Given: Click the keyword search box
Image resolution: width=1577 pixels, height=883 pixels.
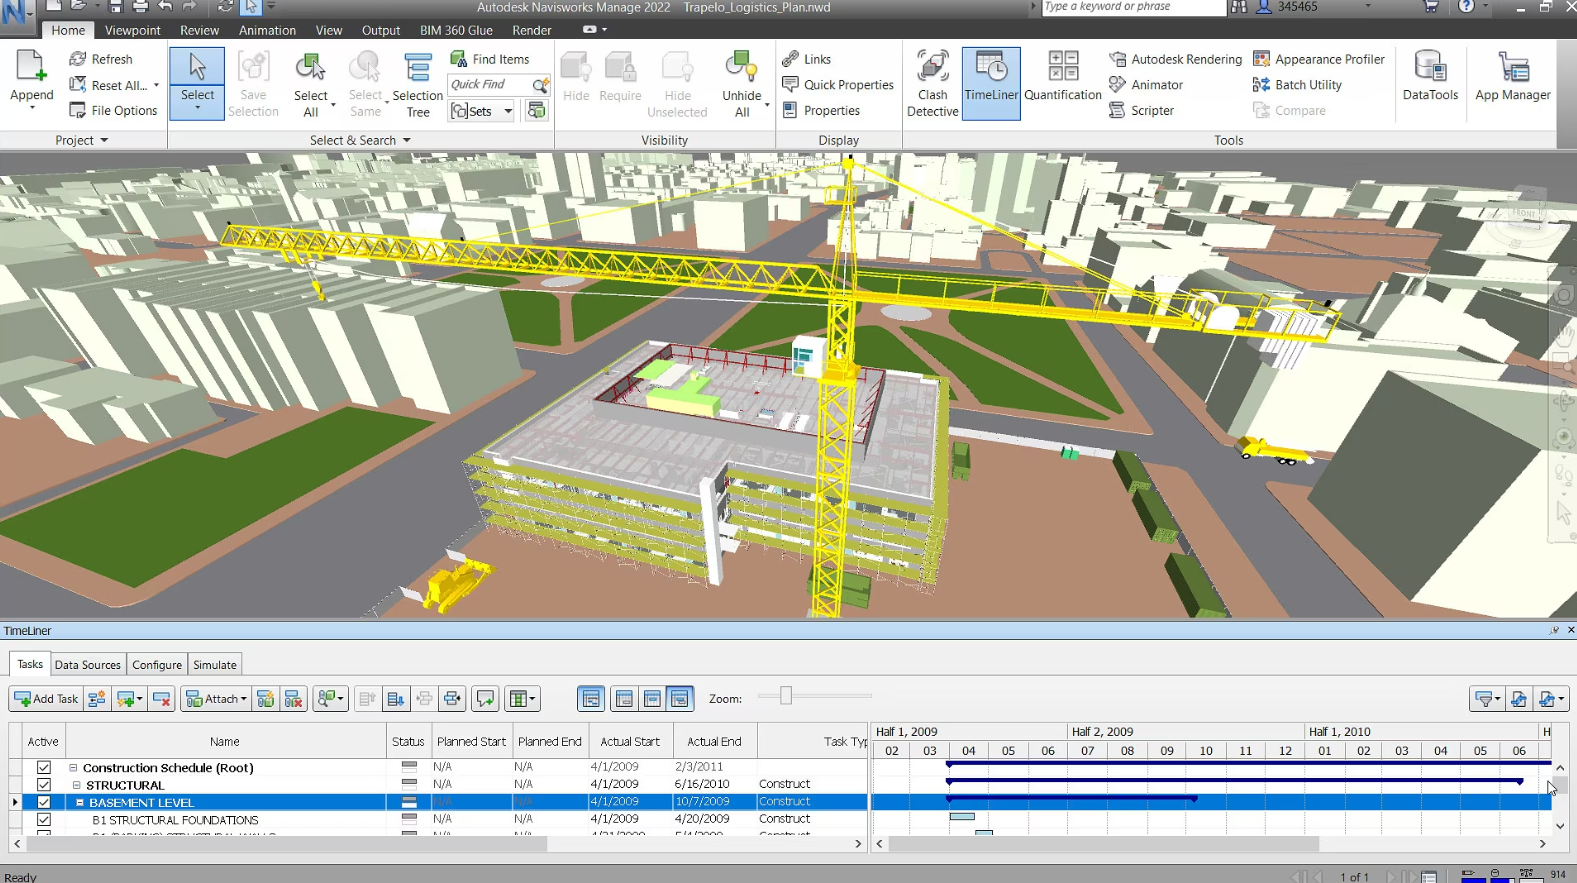Looking at the screenshot, I should (x=1132, y=7).
